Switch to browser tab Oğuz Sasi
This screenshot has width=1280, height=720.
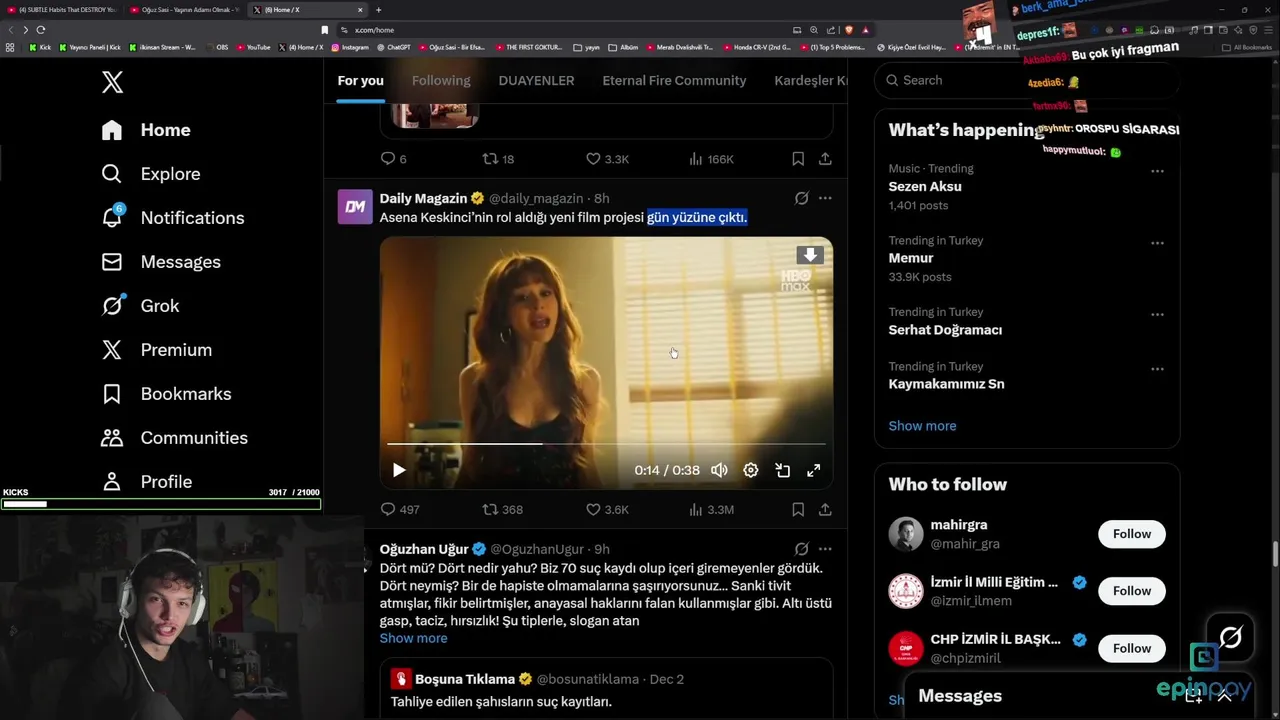point(185,10)
